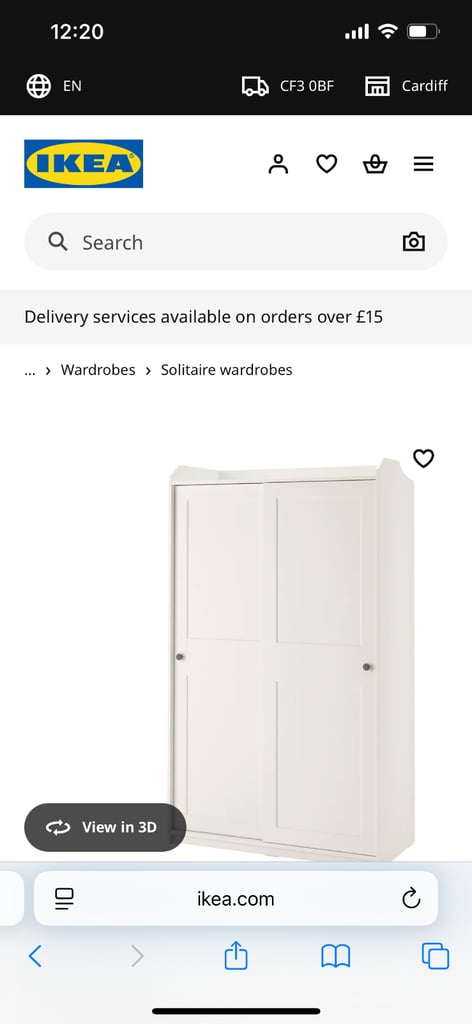Go to the Wardrobes breadcrumb
The width and height of the screenshot is (472, 1024).
click(x=98, y=370)
